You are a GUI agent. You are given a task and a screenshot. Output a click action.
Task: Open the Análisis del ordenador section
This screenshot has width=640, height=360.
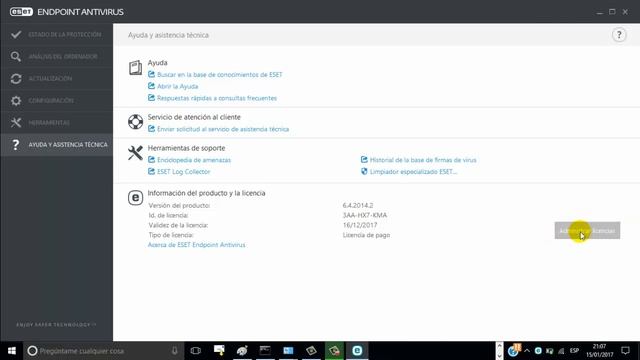tap(57, 57)
